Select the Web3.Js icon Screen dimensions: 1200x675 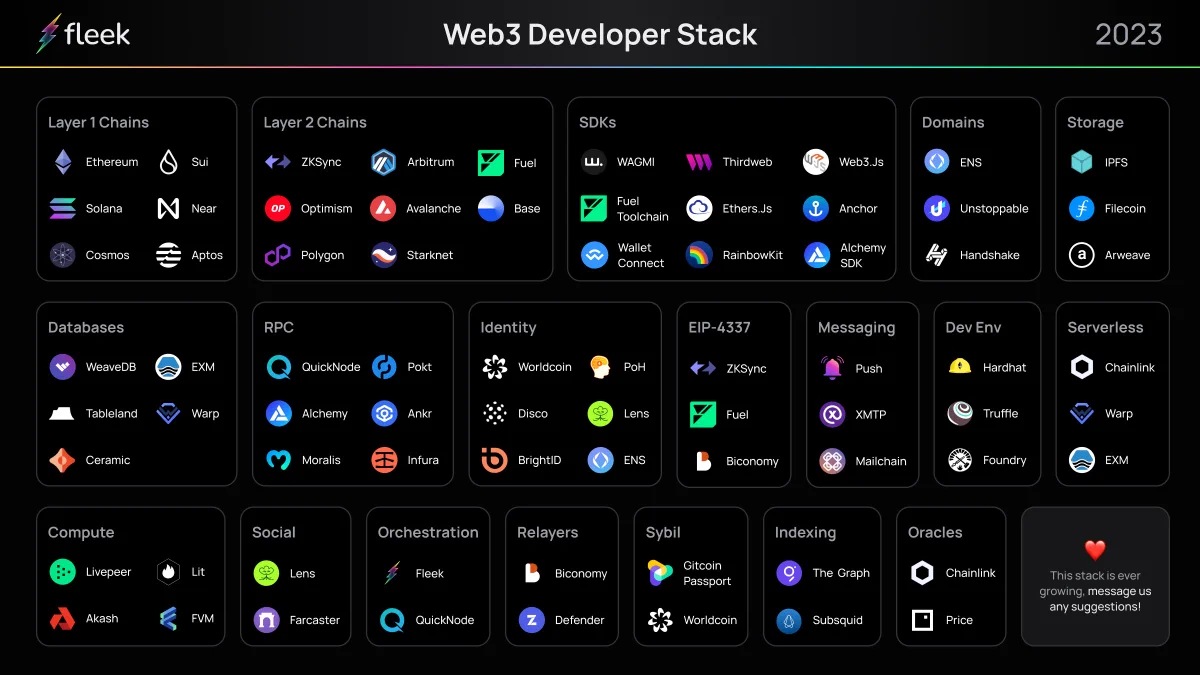[x=816, y=162]
